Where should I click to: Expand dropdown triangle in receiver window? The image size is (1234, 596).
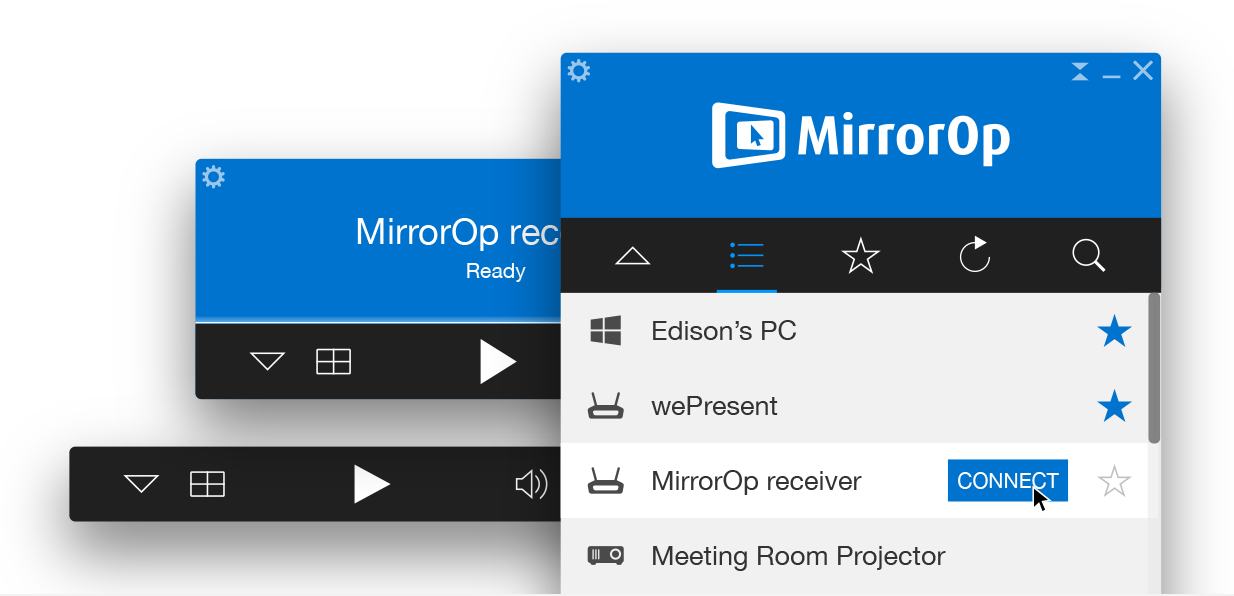pyautogui.click(x=267, y=361)
